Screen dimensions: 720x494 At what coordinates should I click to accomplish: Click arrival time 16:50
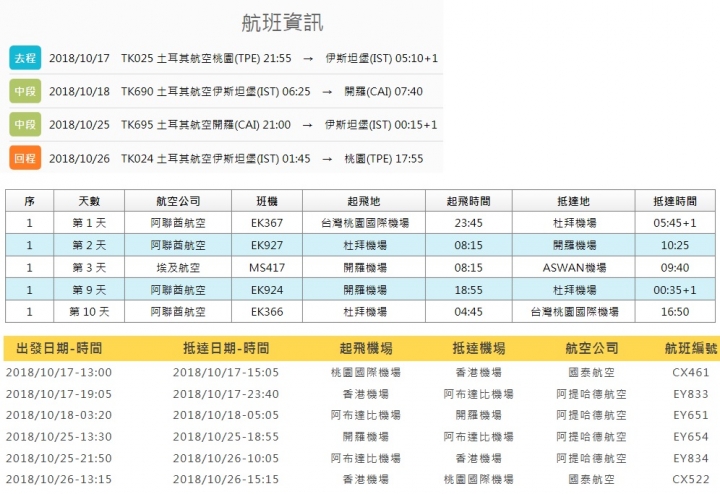tap(675, 312)
